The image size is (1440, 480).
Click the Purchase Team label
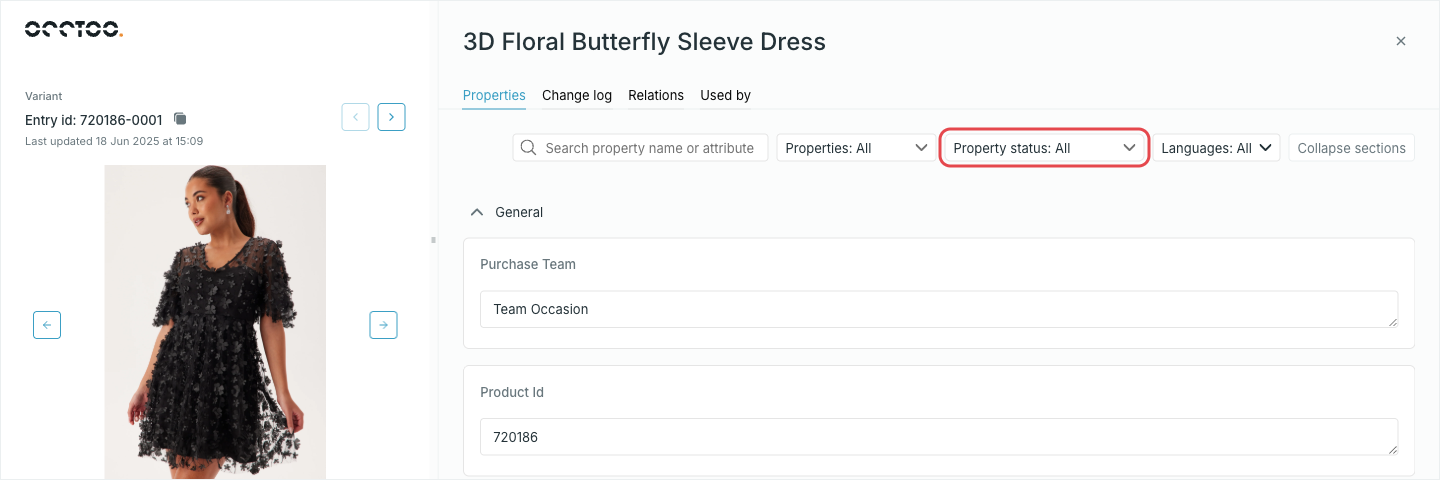(x=528, y=264)
